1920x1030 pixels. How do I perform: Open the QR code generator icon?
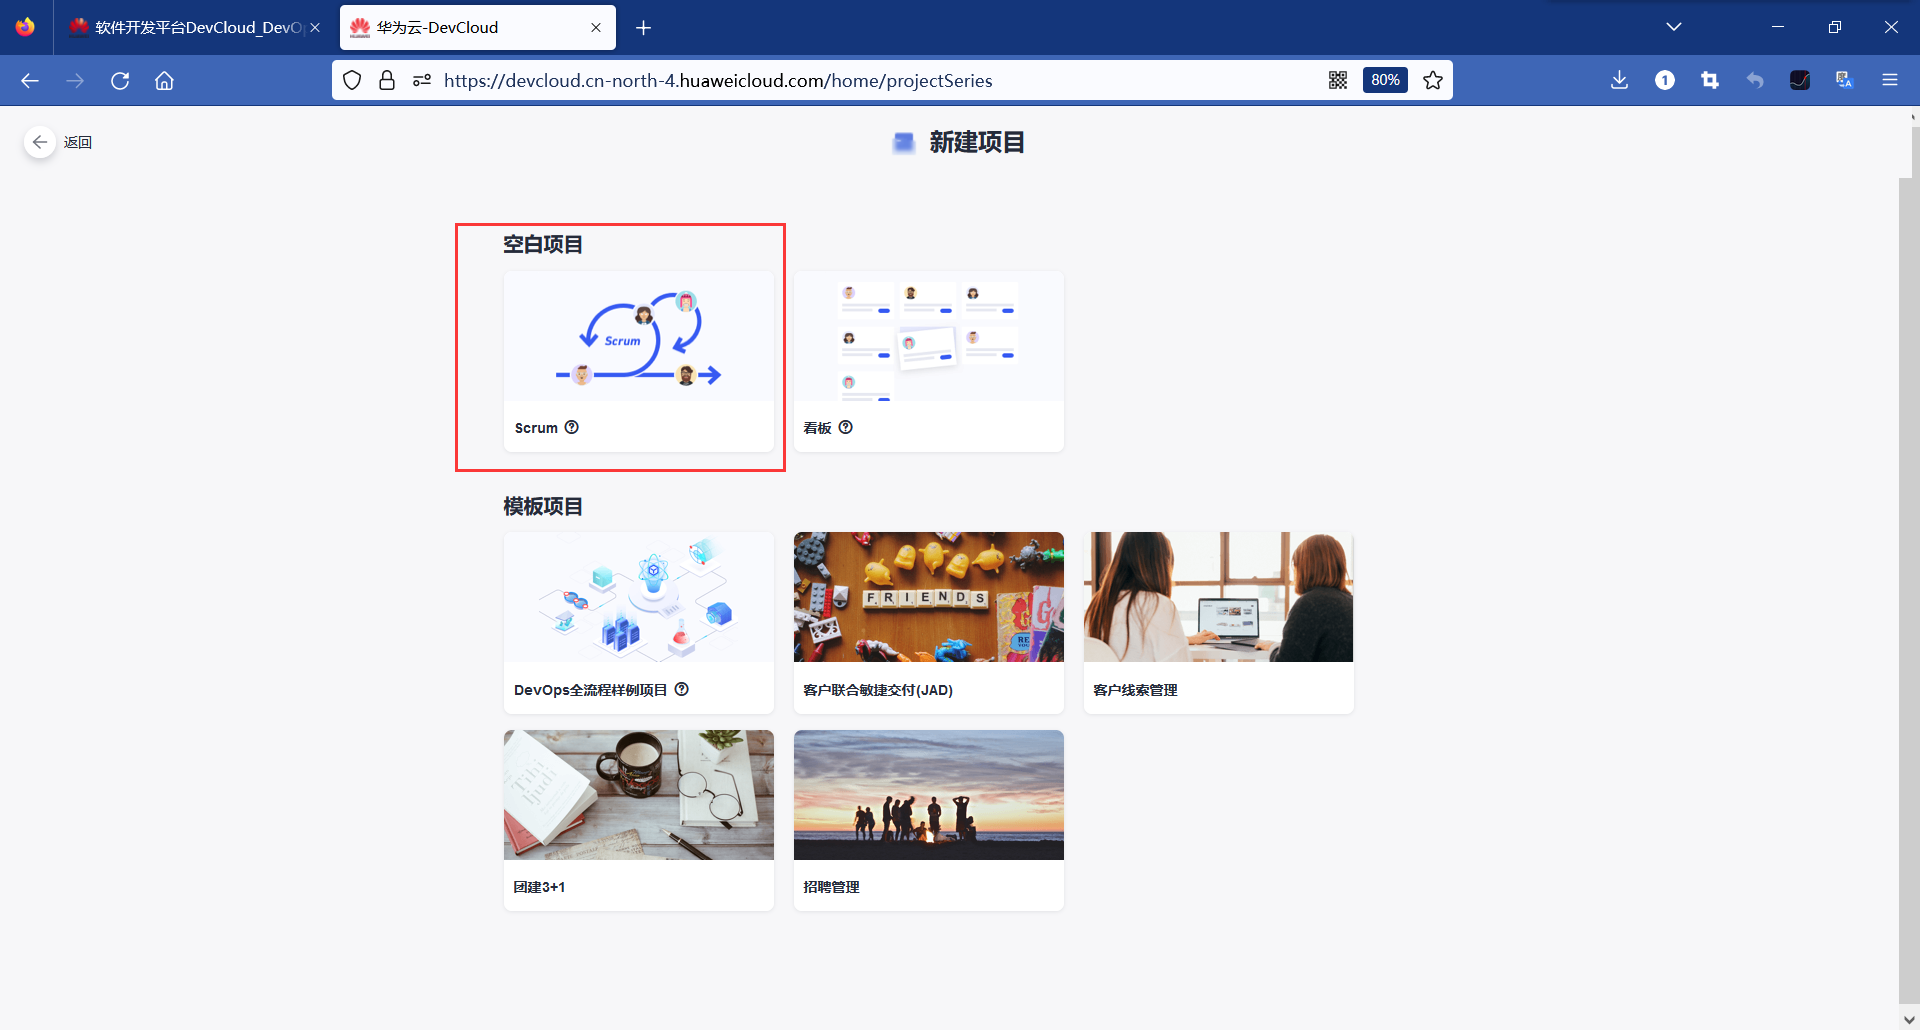coord(1338,81)
